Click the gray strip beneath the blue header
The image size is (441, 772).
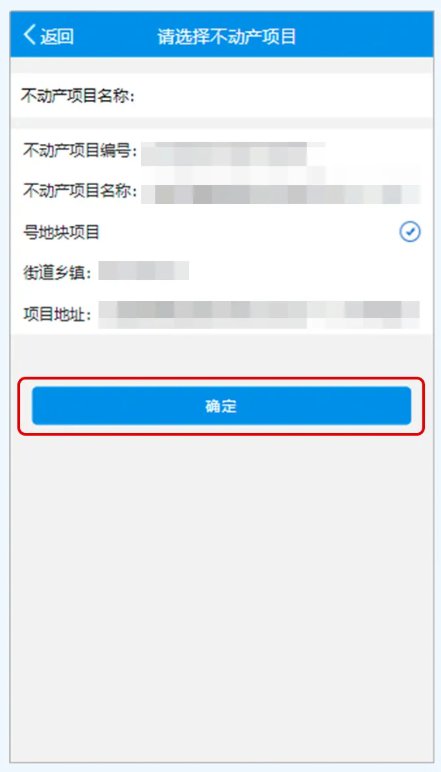221,65
